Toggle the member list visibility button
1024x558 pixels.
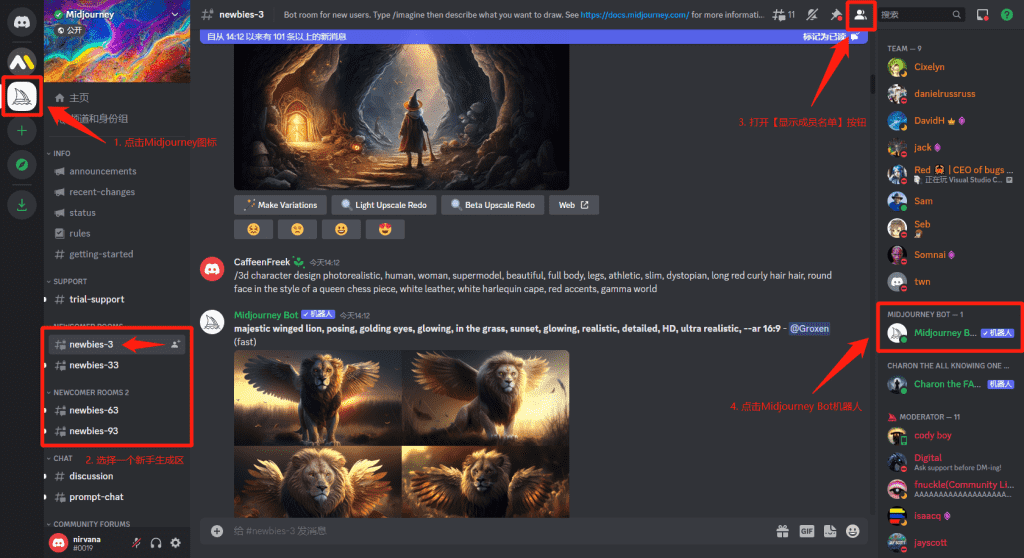coord(860,15)
